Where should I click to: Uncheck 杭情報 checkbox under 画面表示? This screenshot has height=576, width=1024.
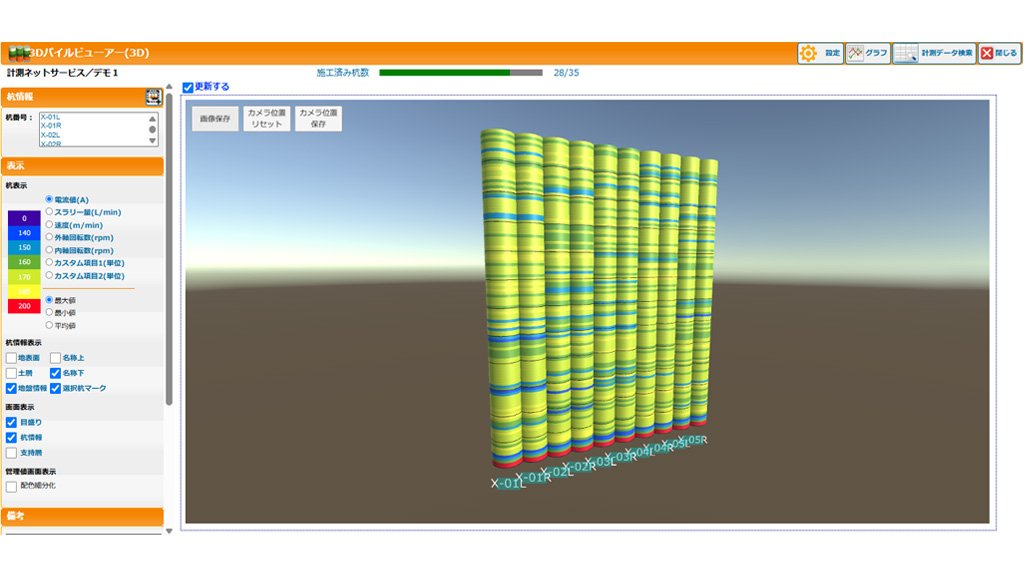tap(11, 438)
